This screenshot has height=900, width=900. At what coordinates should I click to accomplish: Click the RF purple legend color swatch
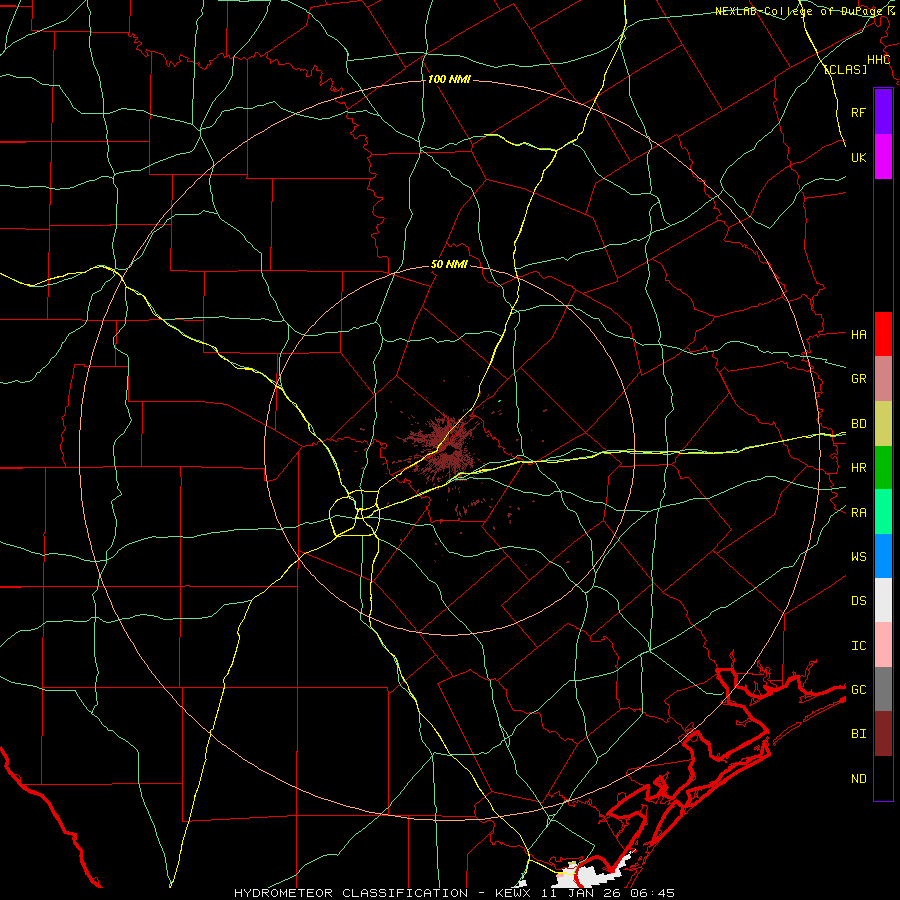tap(883, 112)
